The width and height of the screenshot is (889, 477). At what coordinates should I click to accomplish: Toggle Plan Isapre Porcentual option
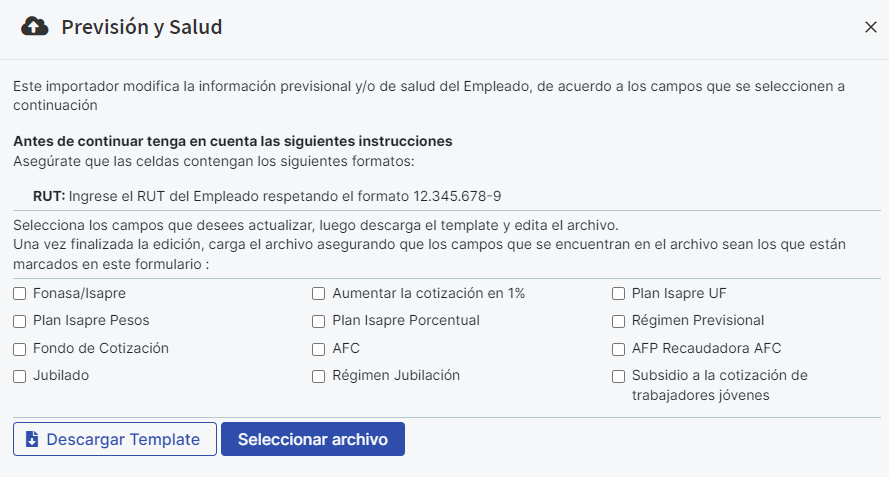point(319,321)
